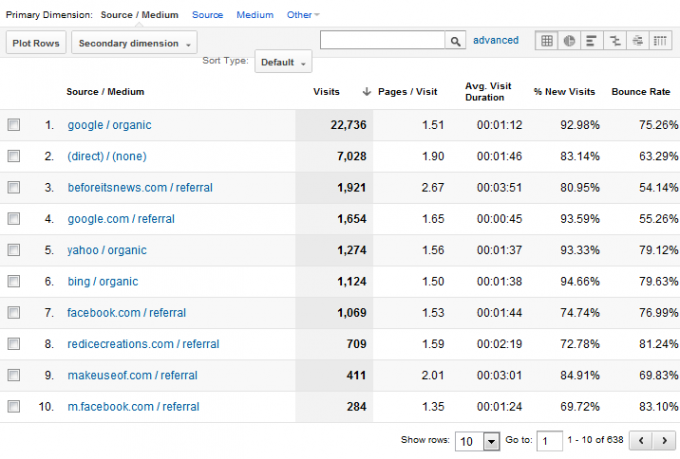Click the 7,028 visits value
The image size is (680, 459).
point(352,156)
